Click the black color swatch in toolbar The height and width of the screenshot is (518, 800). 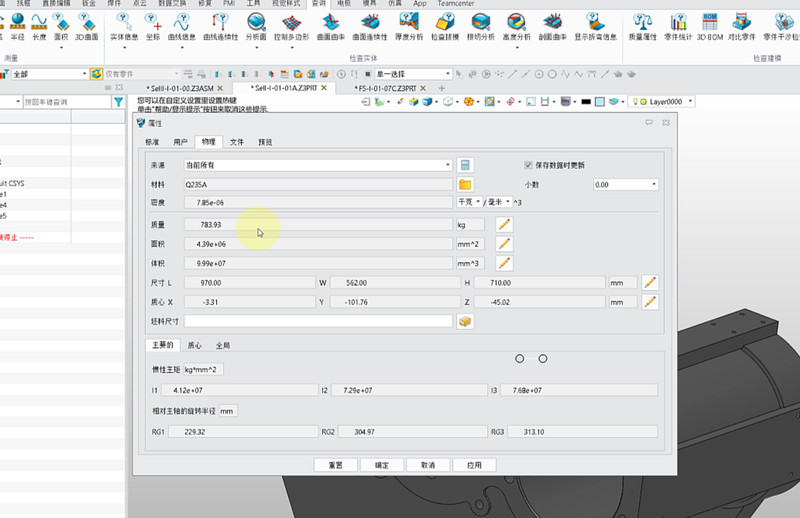[x=586, y=101]
